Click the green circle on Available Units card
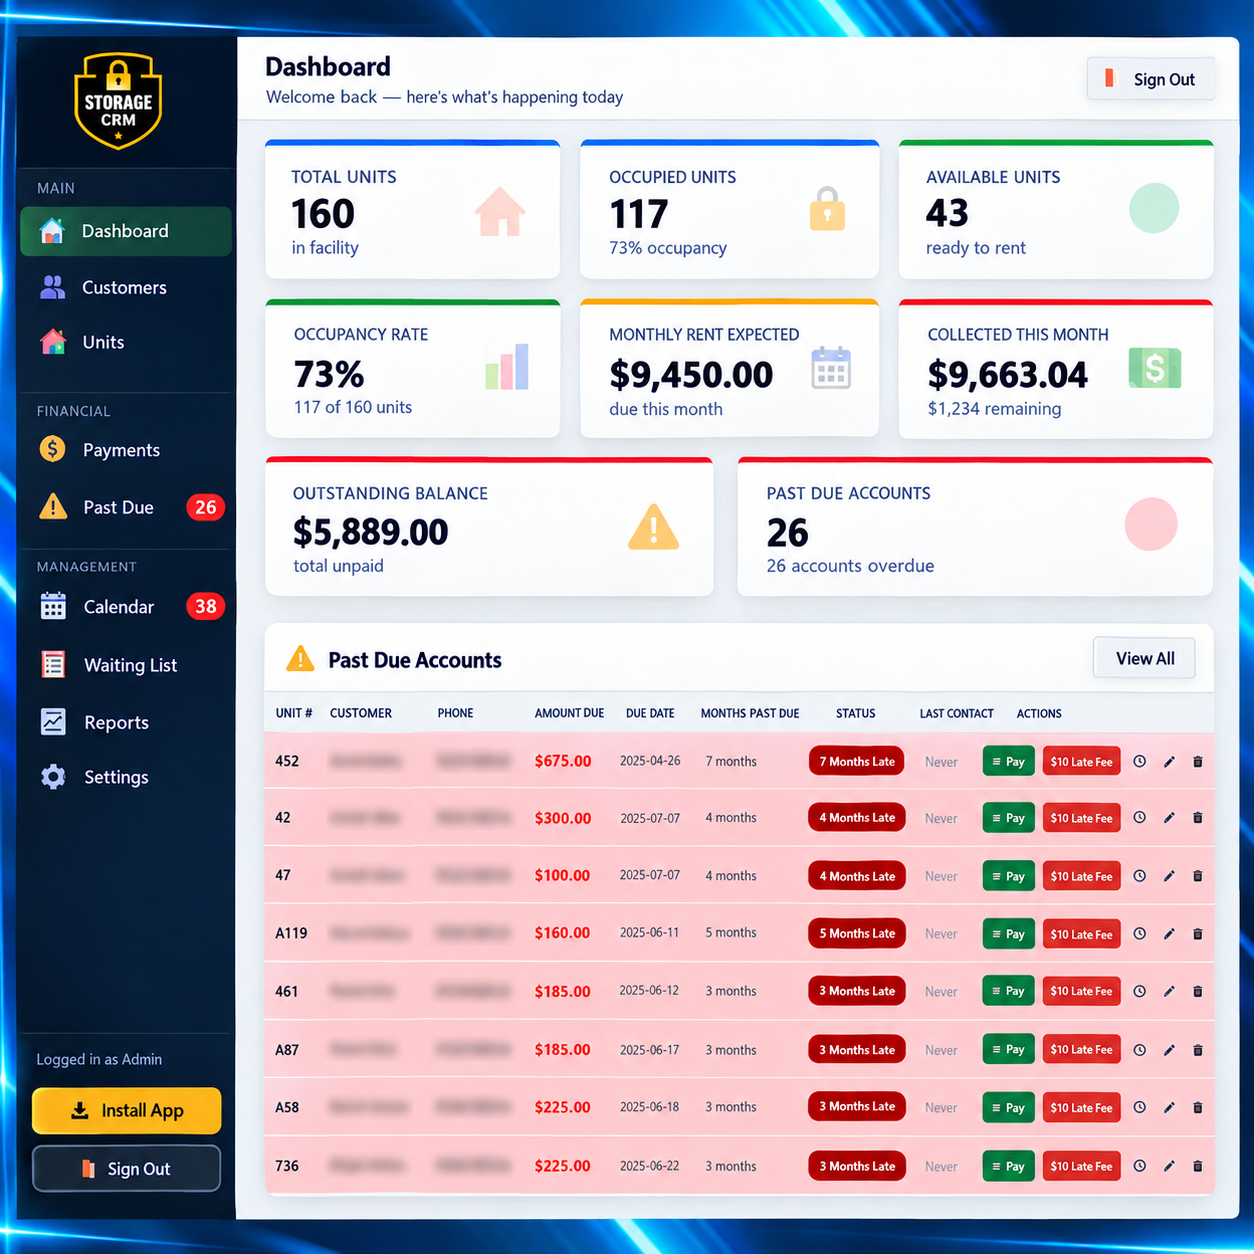The image size is (1254, 1254). coord(1154,208)
